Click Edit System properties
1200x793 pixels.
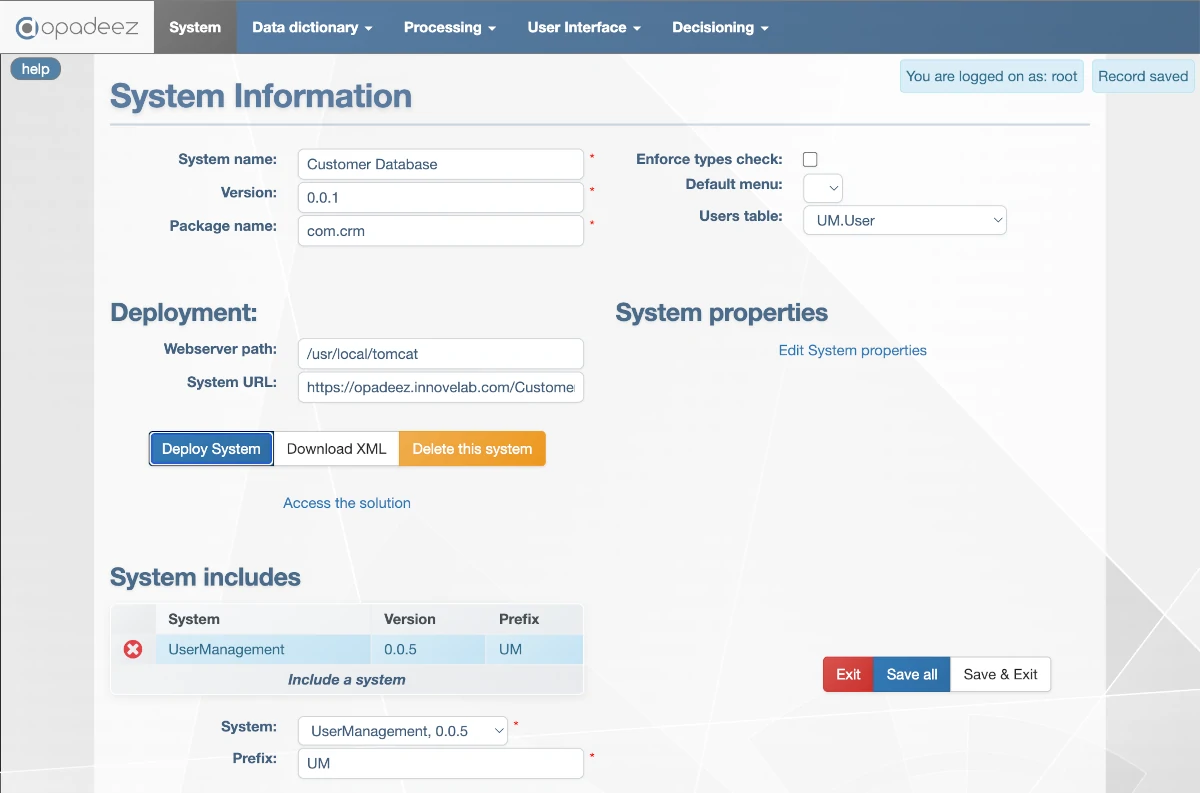pos(852,350)
